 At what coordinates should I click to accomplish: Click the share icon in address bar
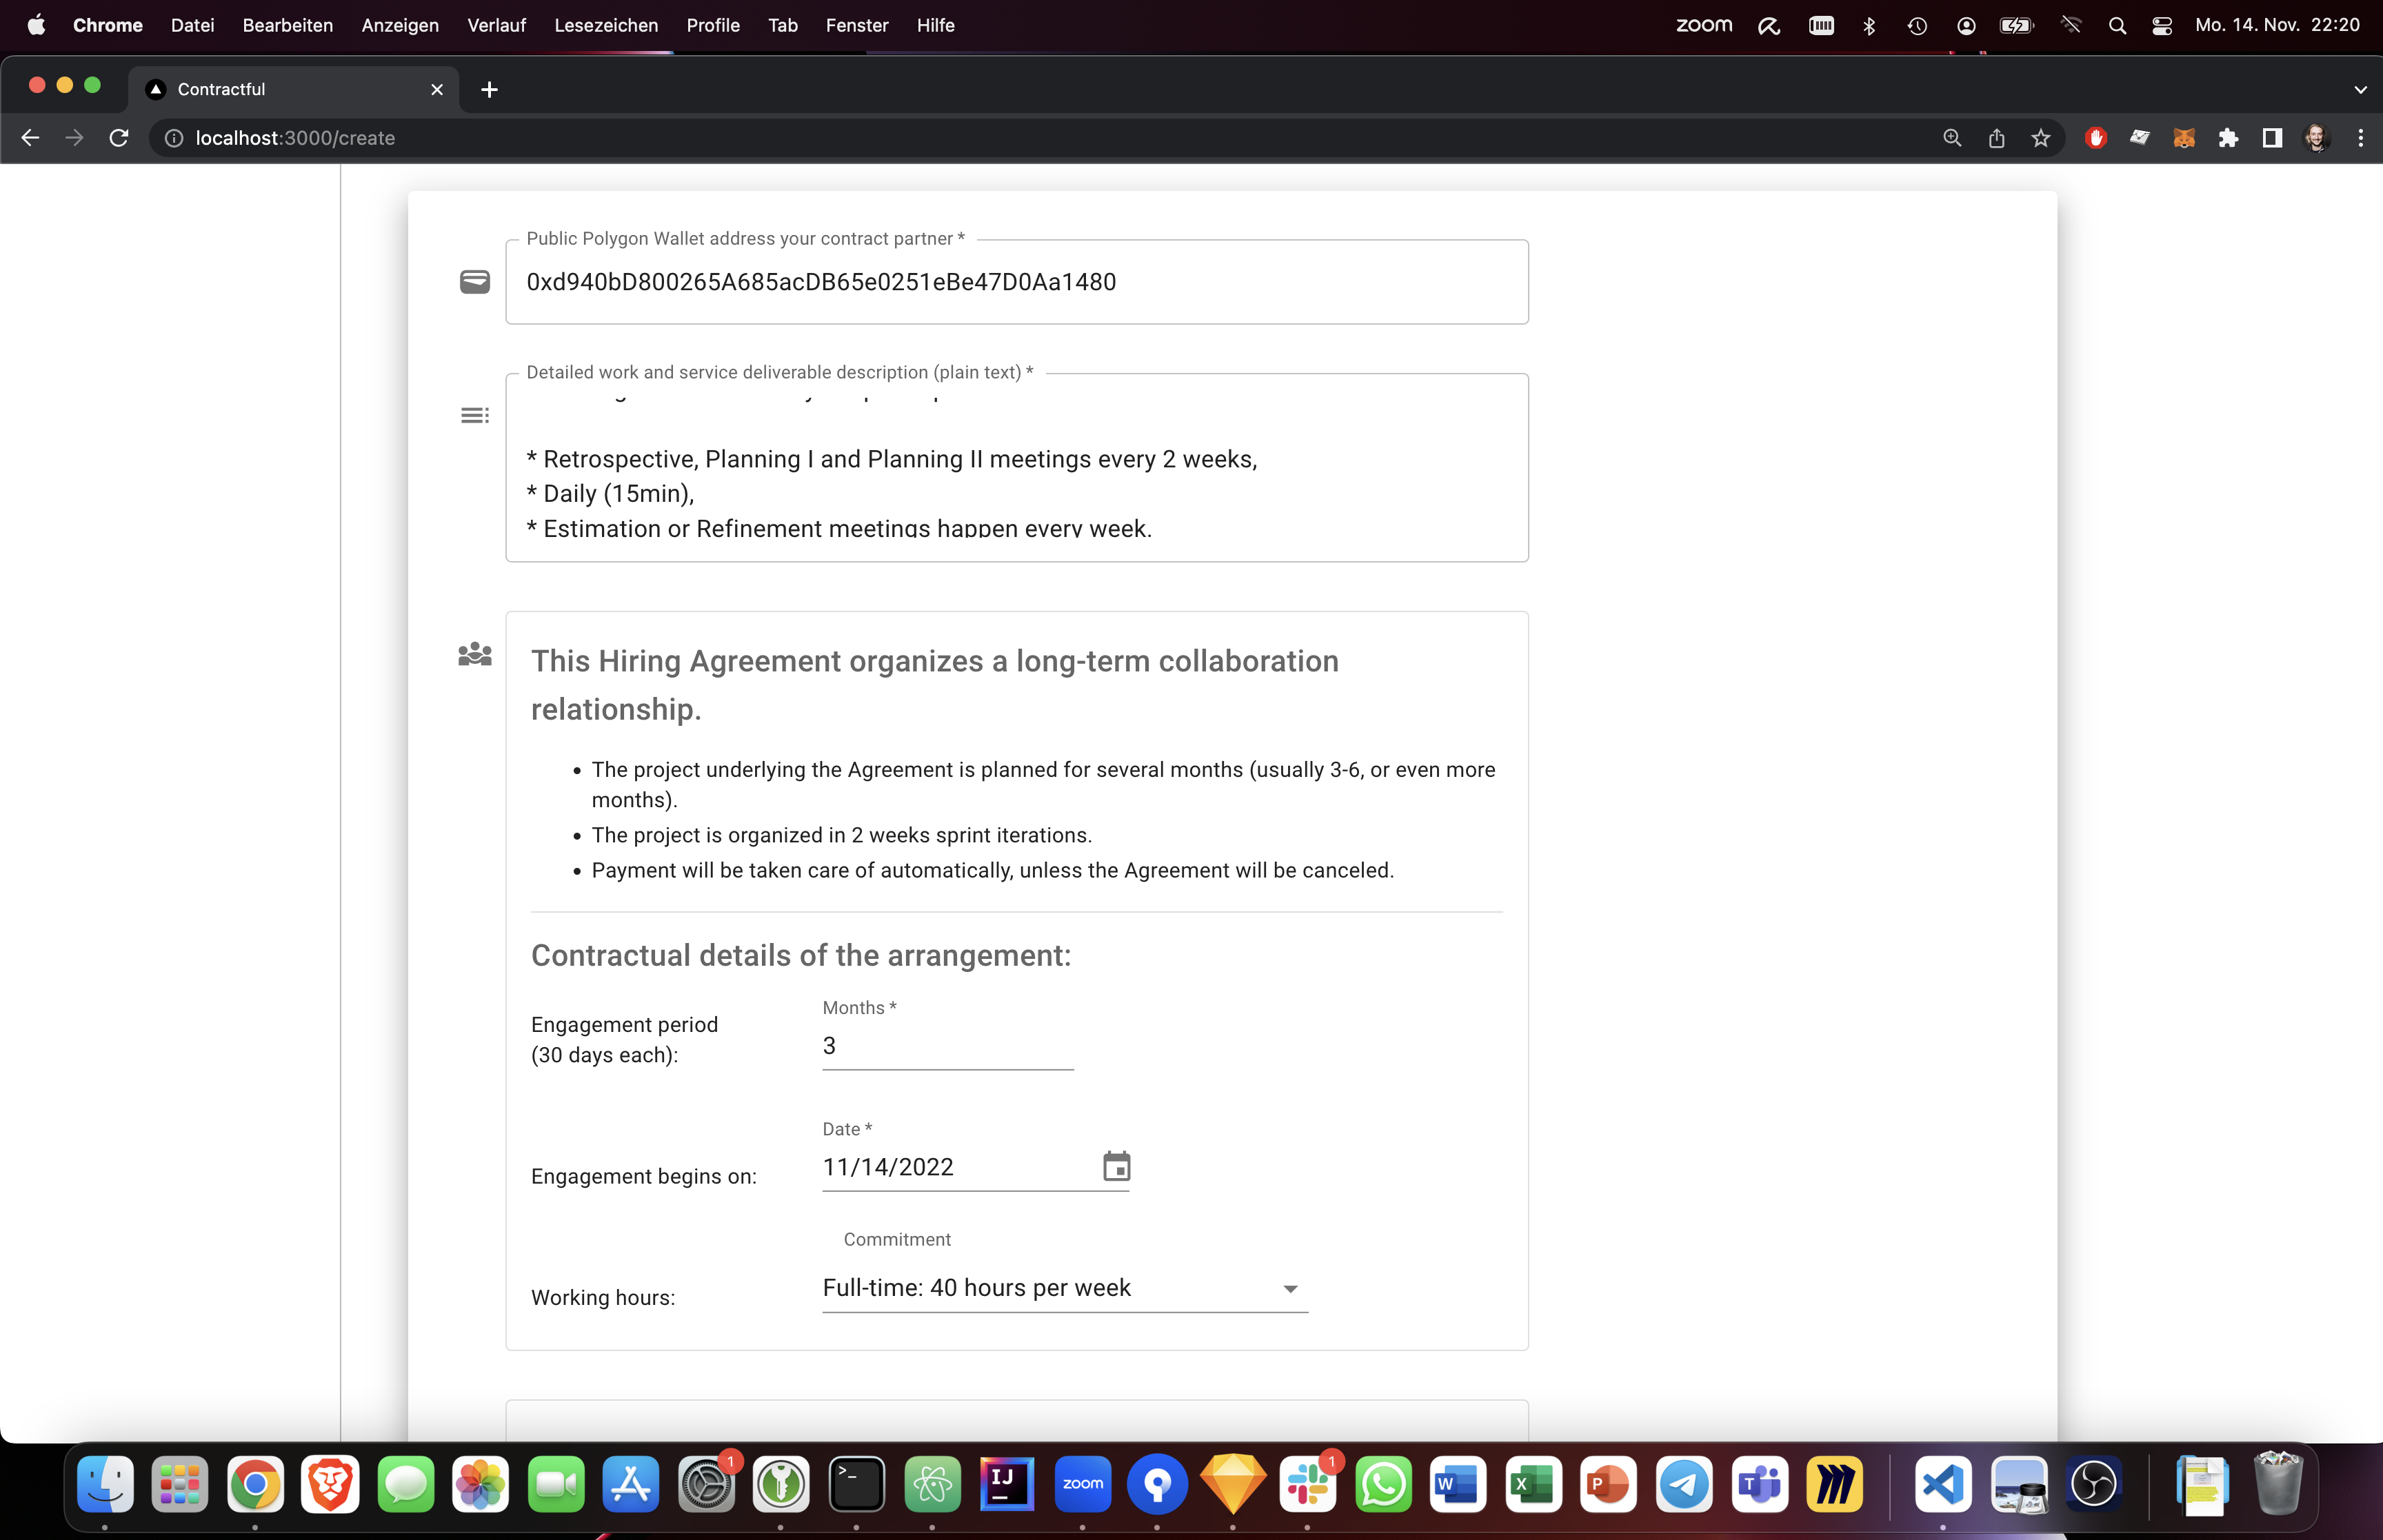point(1997,138)
